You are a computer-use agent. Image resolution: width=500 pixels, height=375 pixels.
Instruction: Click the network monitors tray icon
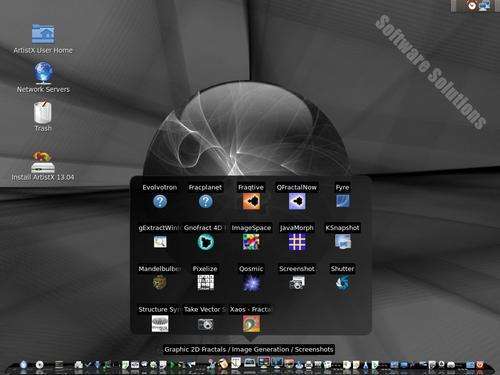click(485, 5)
